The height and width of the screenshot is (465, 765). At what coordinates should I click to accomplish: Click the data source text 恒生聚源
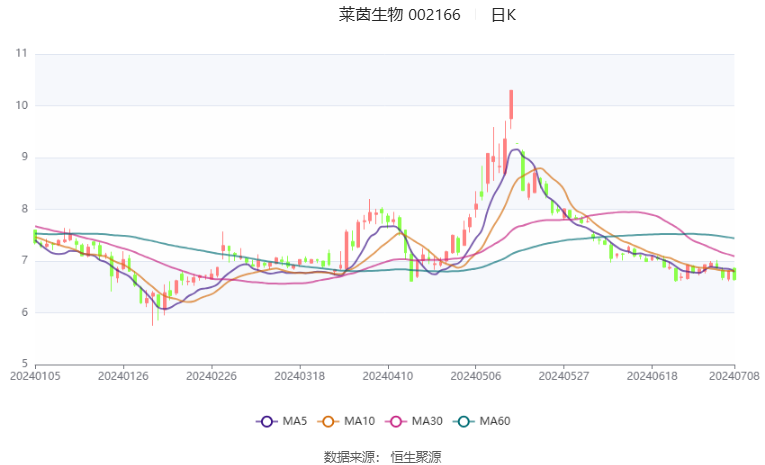416,457
